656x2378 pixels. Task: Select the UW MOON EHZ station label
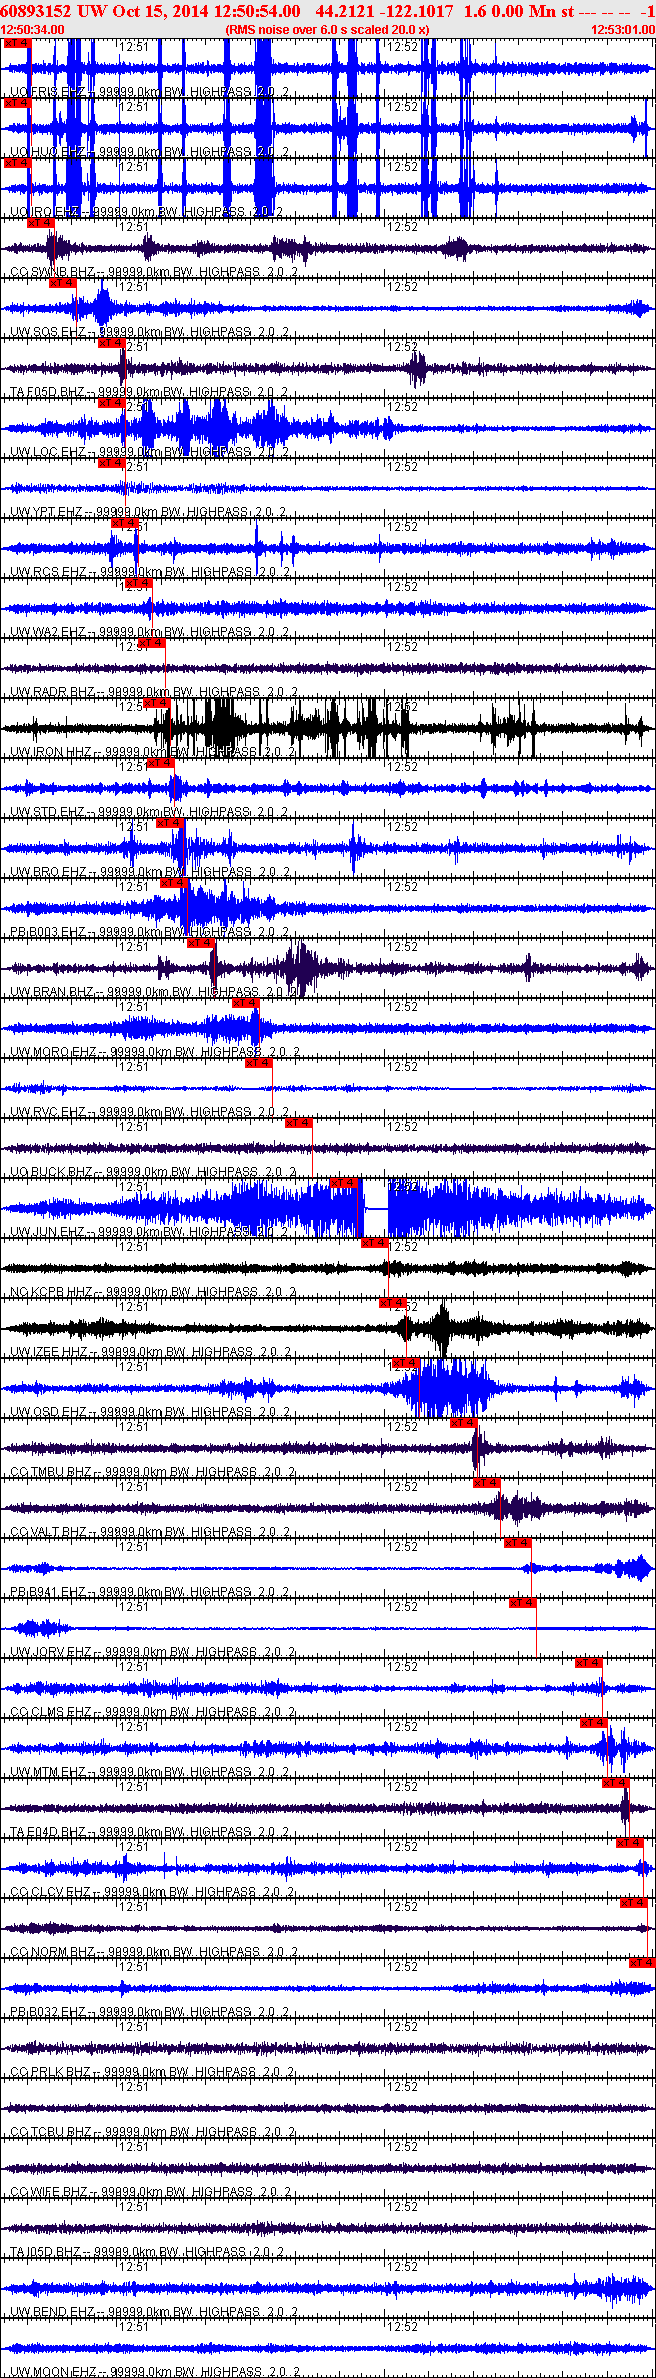tap(155, 2372)
